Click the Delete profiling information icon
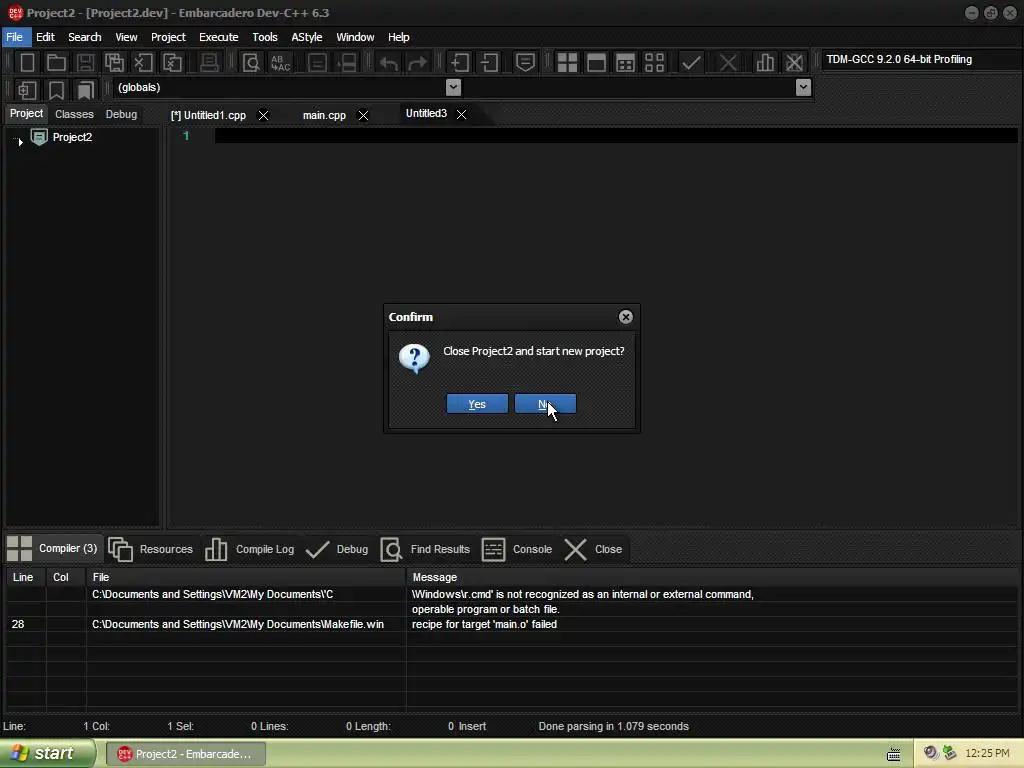Screen dimensions: 1024x768 [x=794, y=63]
